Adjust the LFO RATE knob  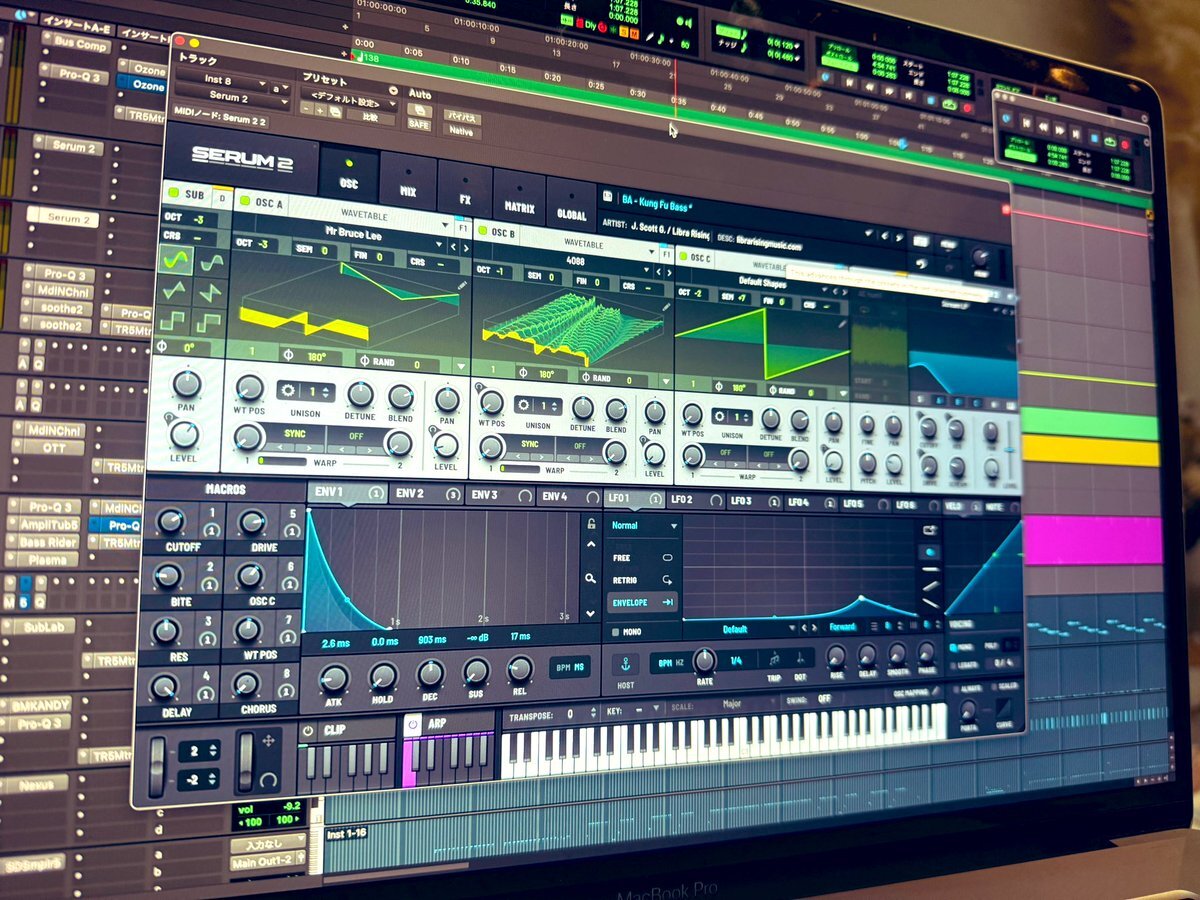705,659
